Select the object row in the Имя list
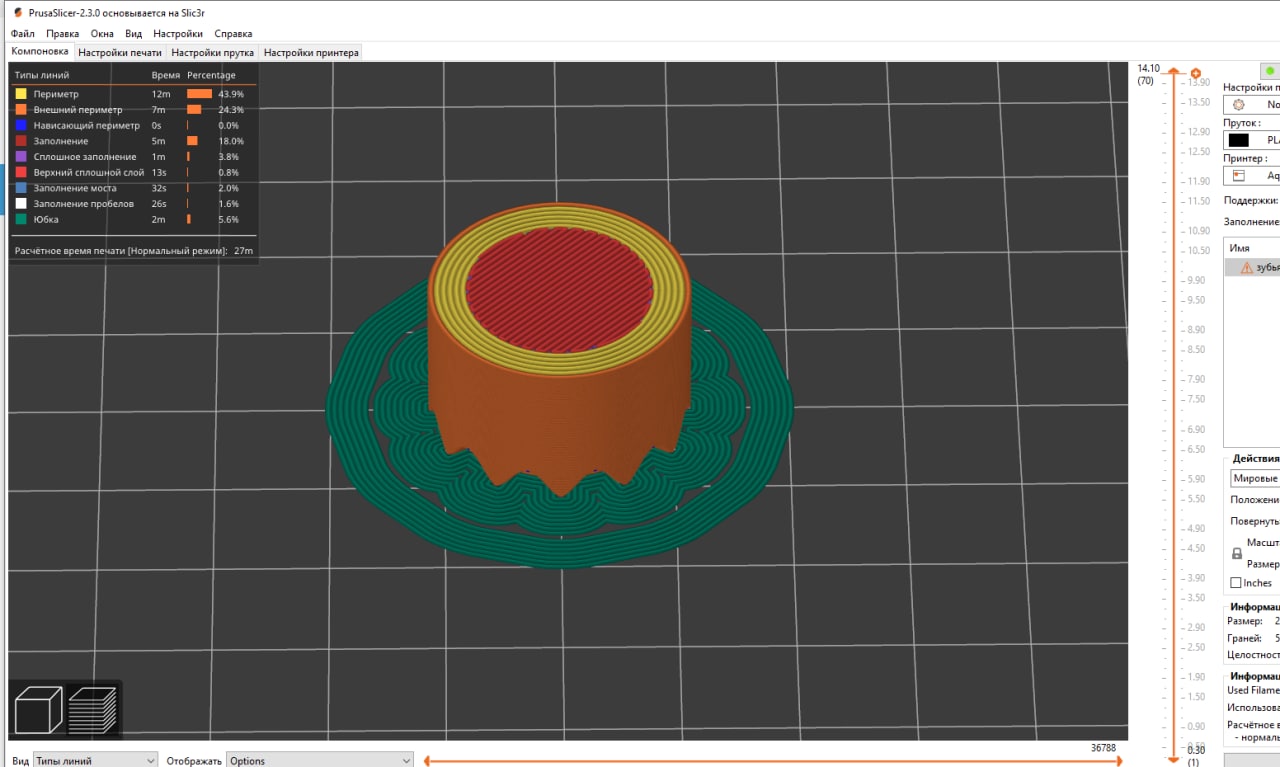The image size is (1280, 767). pos(1252,268)
